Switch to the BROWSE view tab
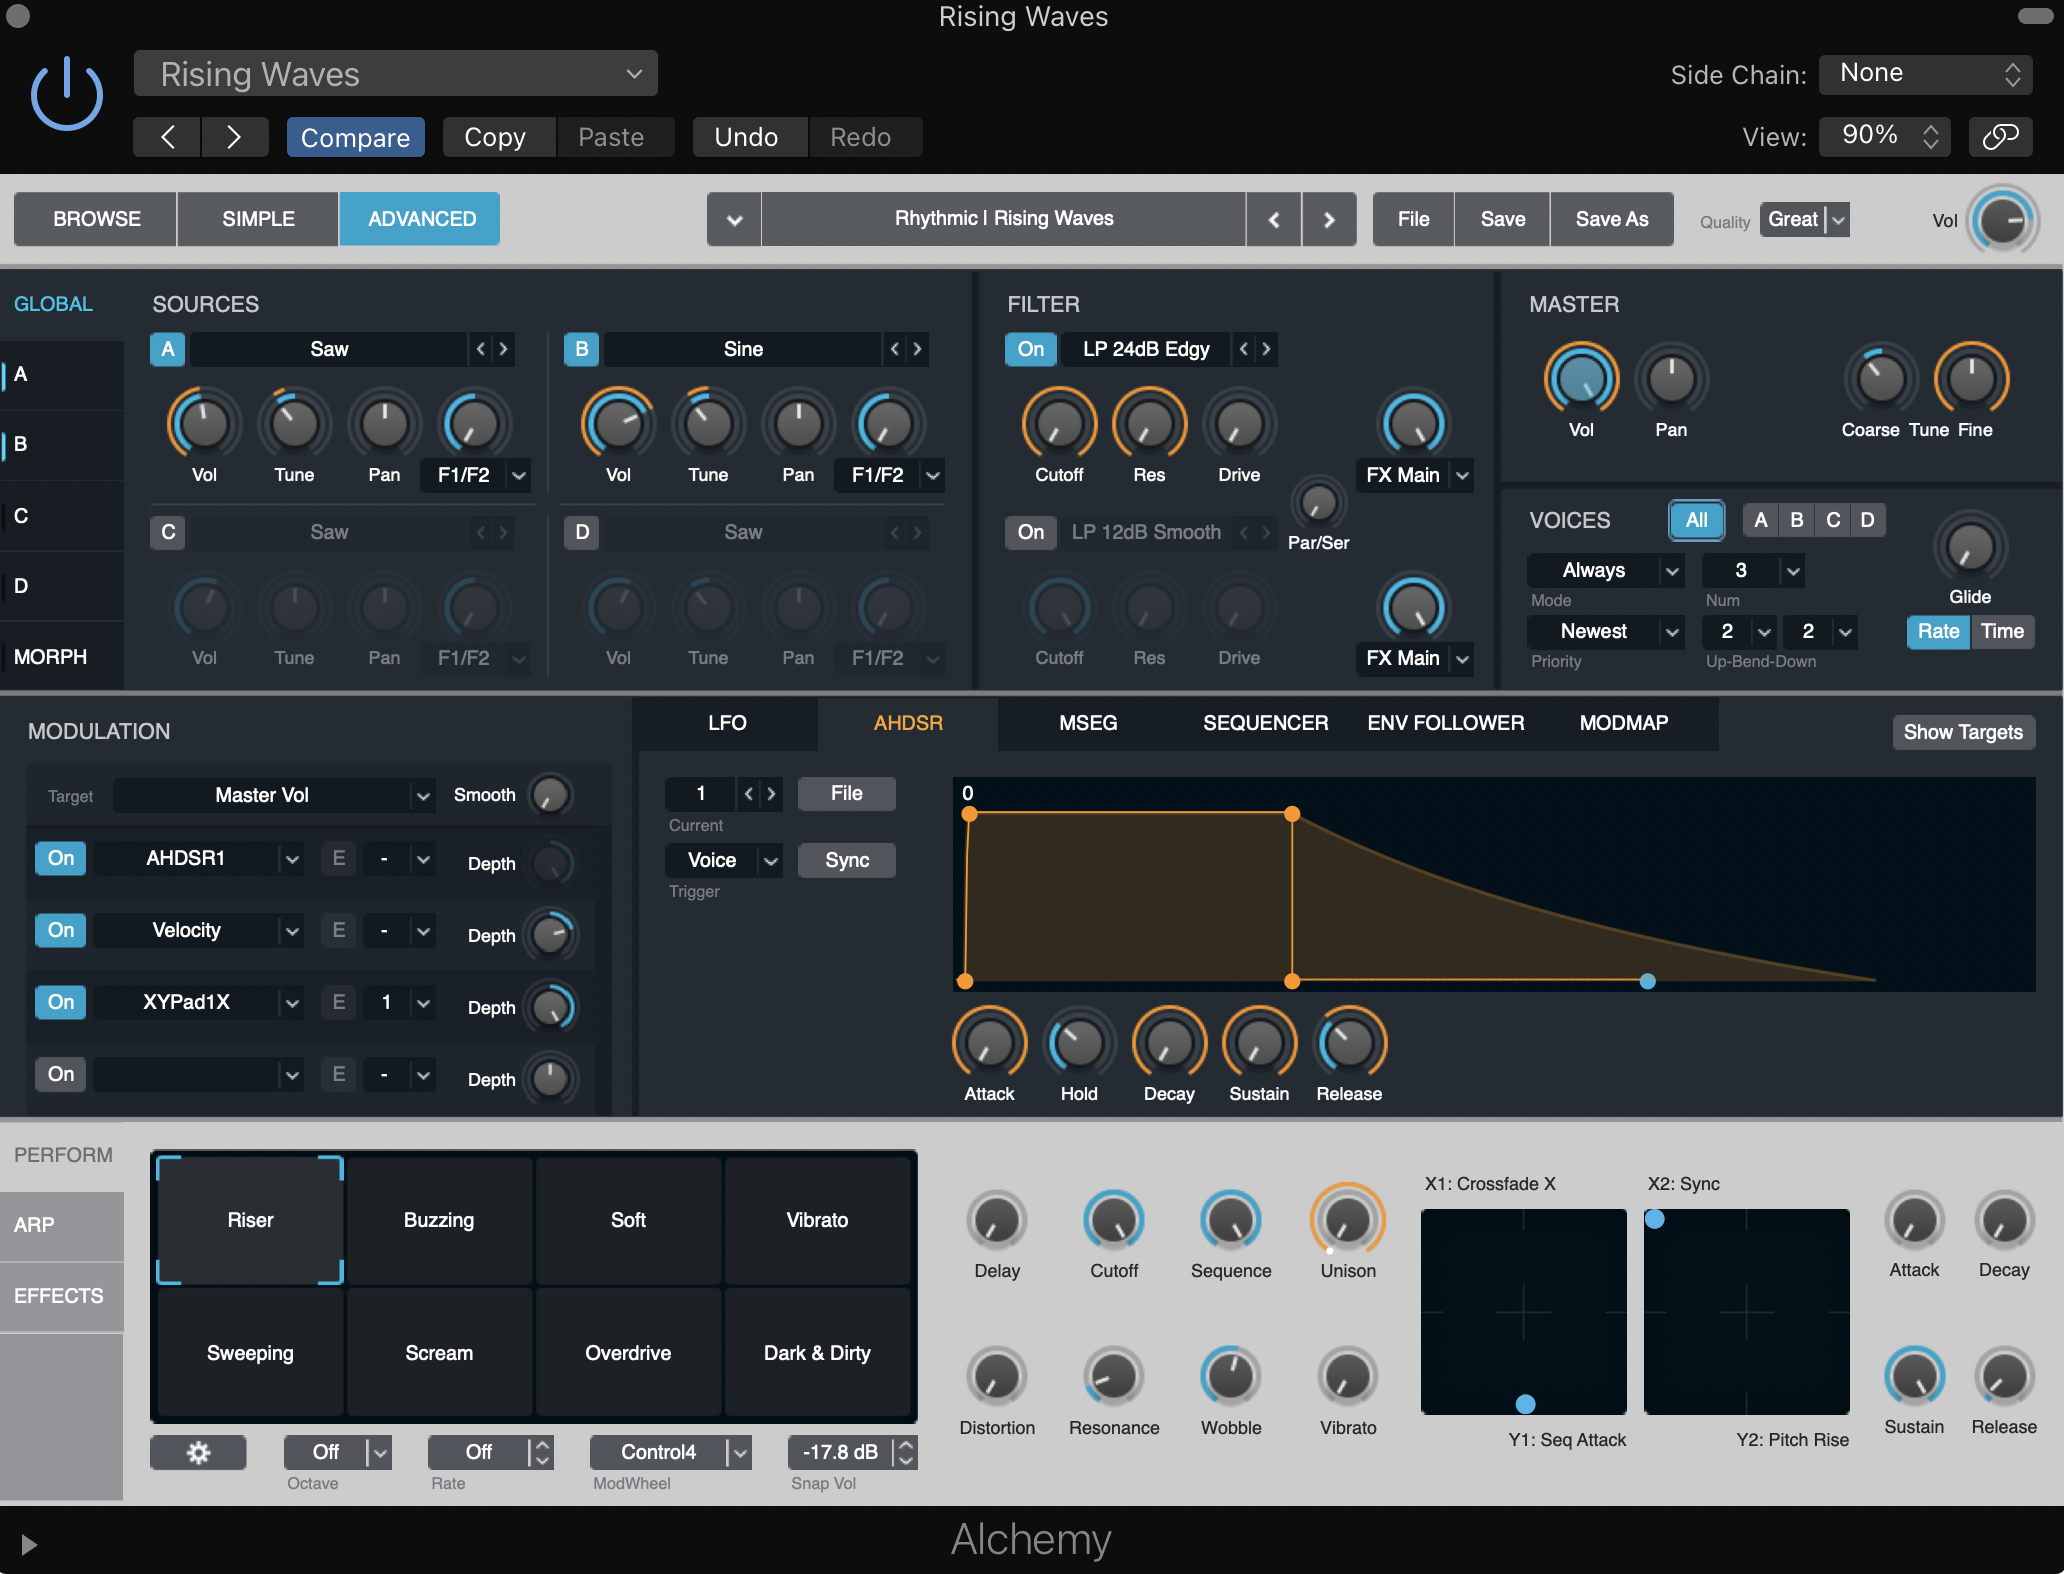This screenshot has height=1574, width=2064. [x=96, y=219]
